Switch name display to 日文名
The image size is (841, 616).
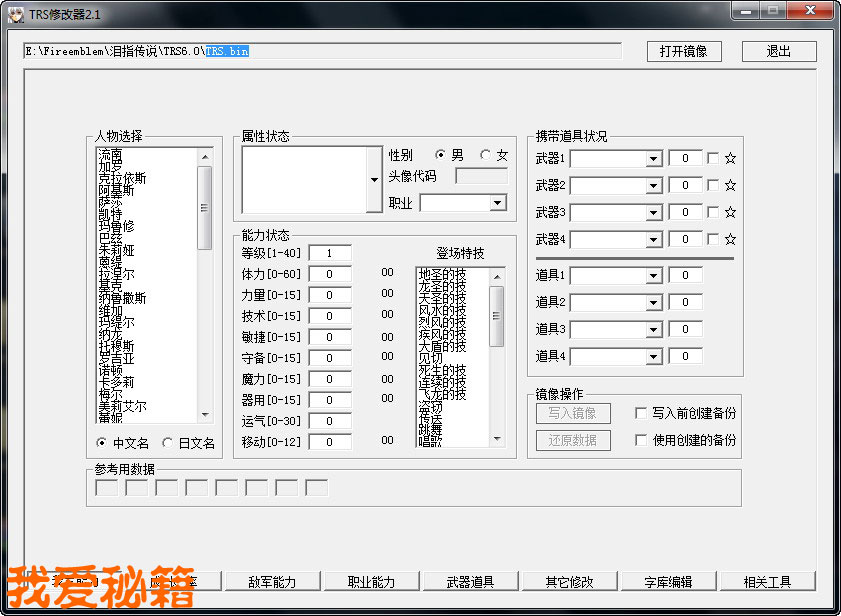pos(167,443)
